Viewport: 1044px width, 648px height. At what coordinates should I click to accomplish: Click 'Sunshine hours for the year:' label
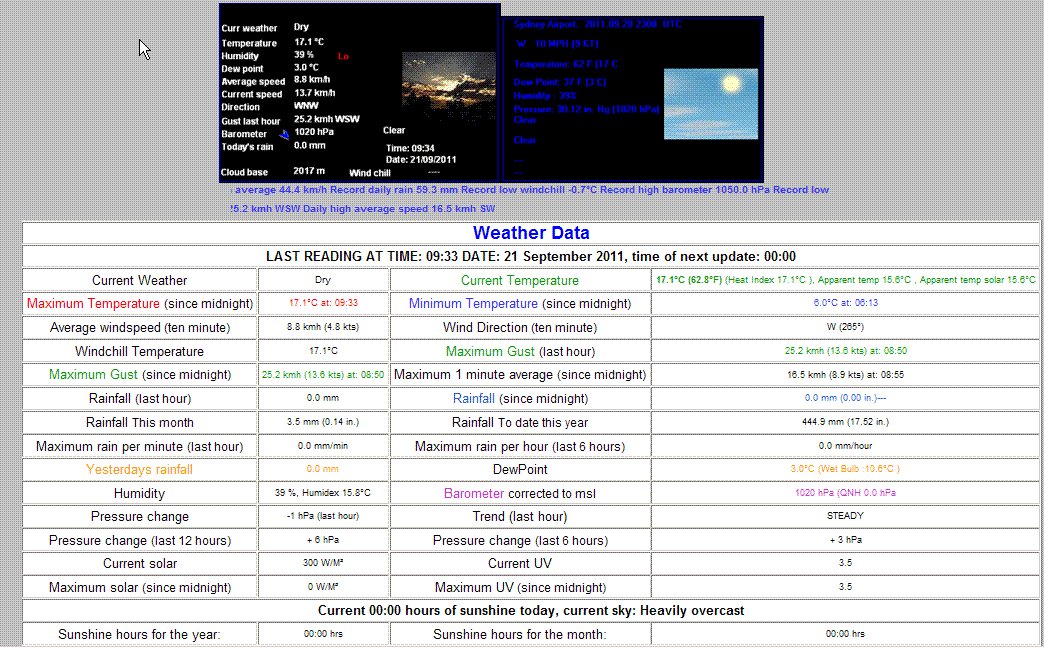[139, 635]
